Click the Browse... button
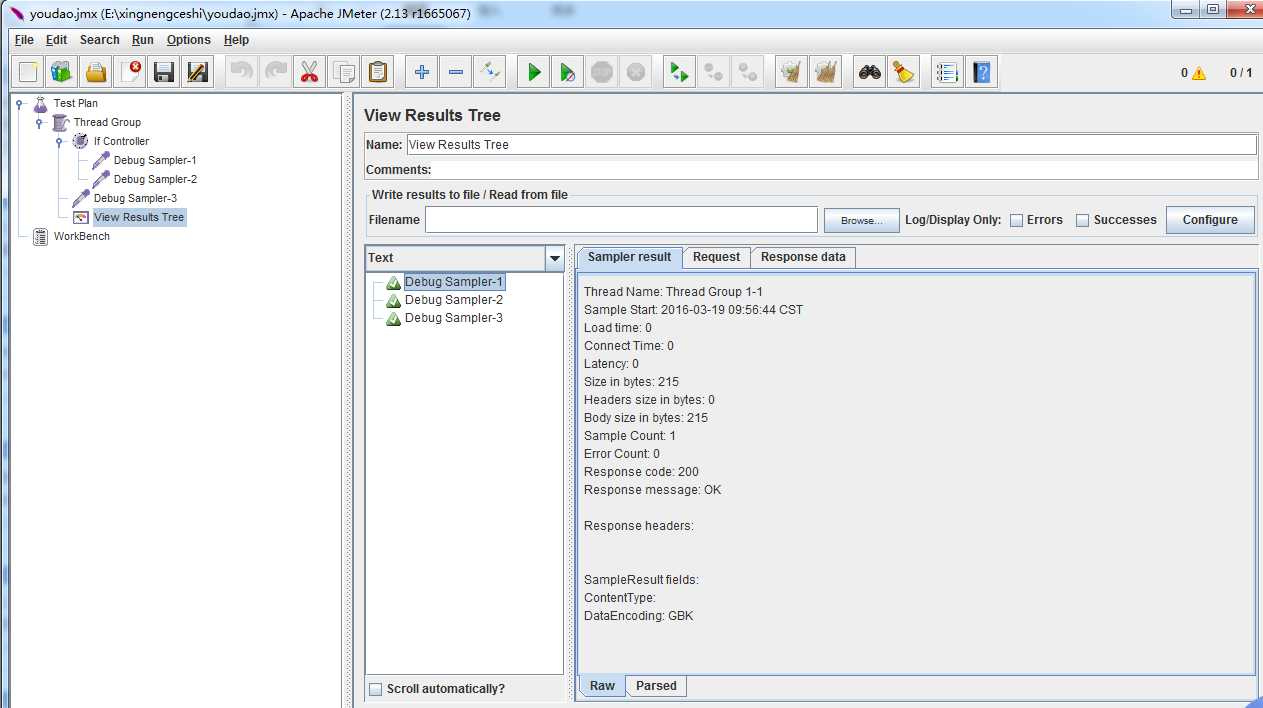Image resolution: width=1263 pixels, height=708 pixels. click(x=861, y=220)
